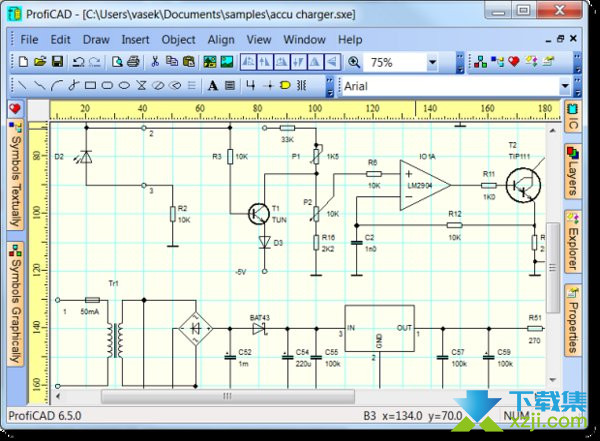Screen dimensions: 600x441
Task: Open the Draw menu
Action: [96, 39]
